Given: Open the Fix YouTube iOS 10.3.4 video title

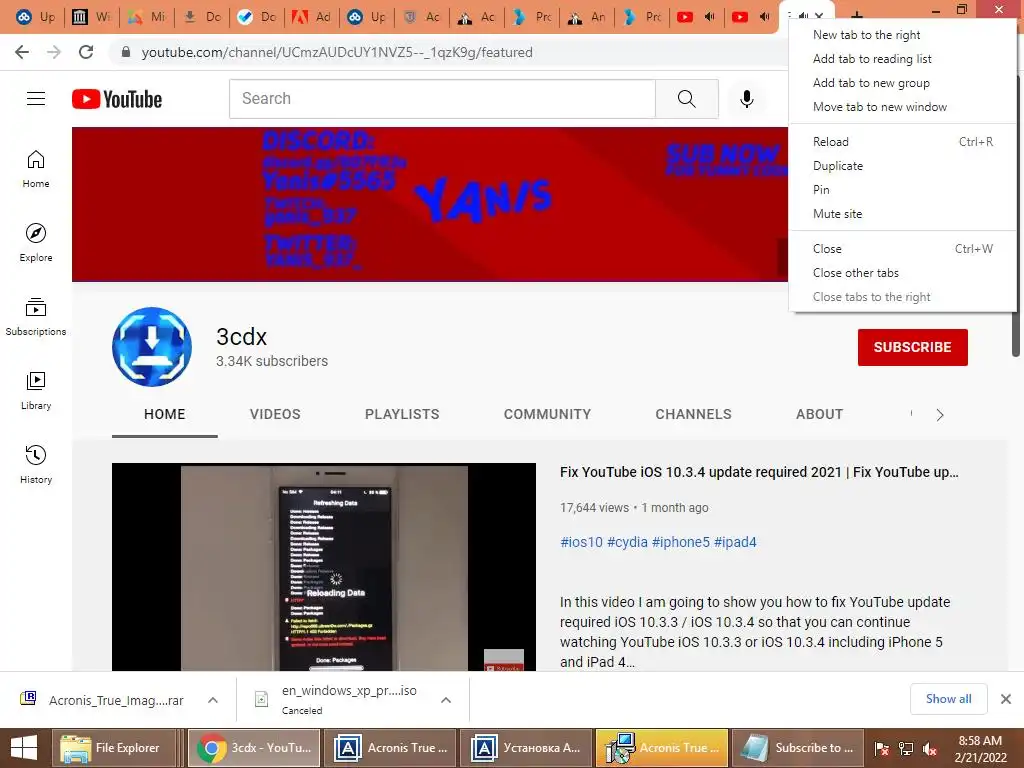Looking at the screenshot, I should coord(759,472).
